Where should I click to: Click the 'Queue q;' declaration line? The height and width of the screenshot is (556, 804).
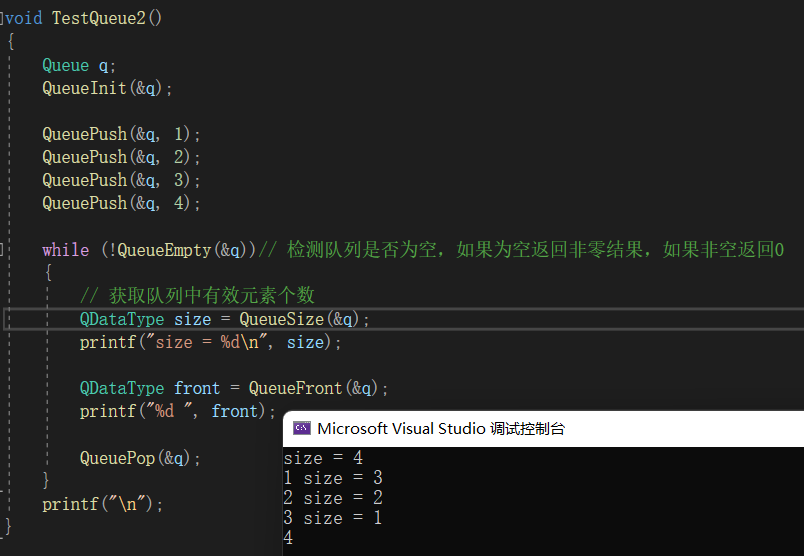(x=79, y=66)
